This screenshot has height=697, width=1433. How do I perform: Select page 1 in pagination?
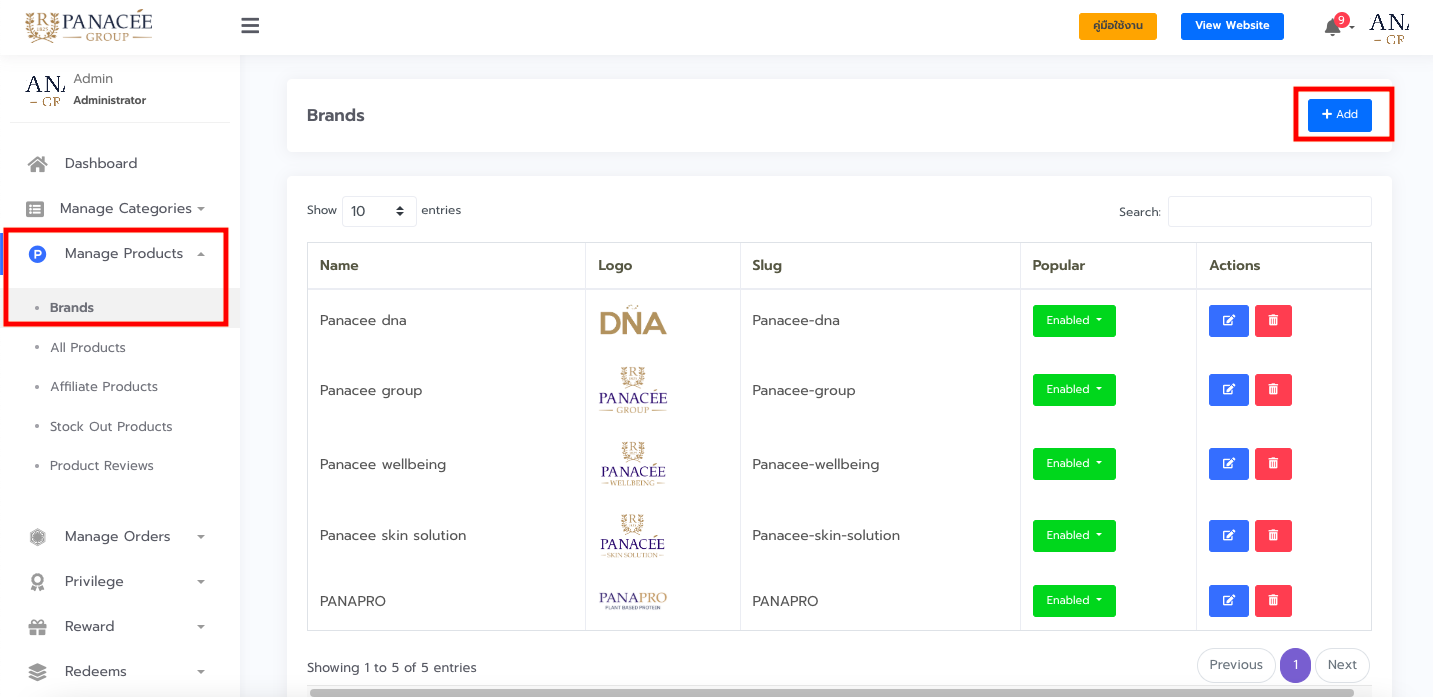(x=1295, y=665)
